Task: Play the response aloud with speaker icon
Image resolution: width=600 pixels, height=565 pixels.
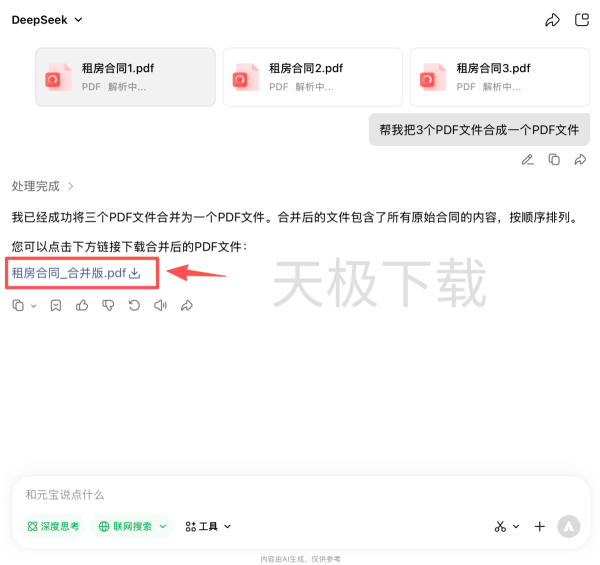Action: coord(160,305)
